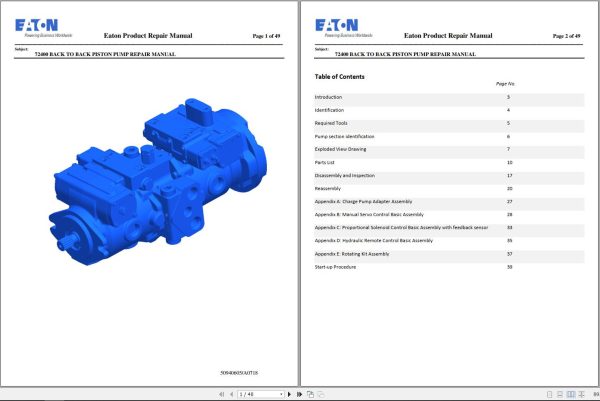Open the page number dropdown arrow
The image size is (600, 401).
281,394
